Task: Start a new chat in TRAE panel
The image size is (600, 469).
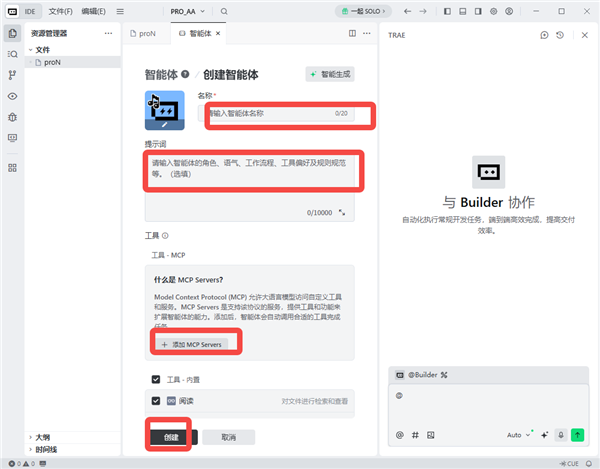Action: (544, 34)
